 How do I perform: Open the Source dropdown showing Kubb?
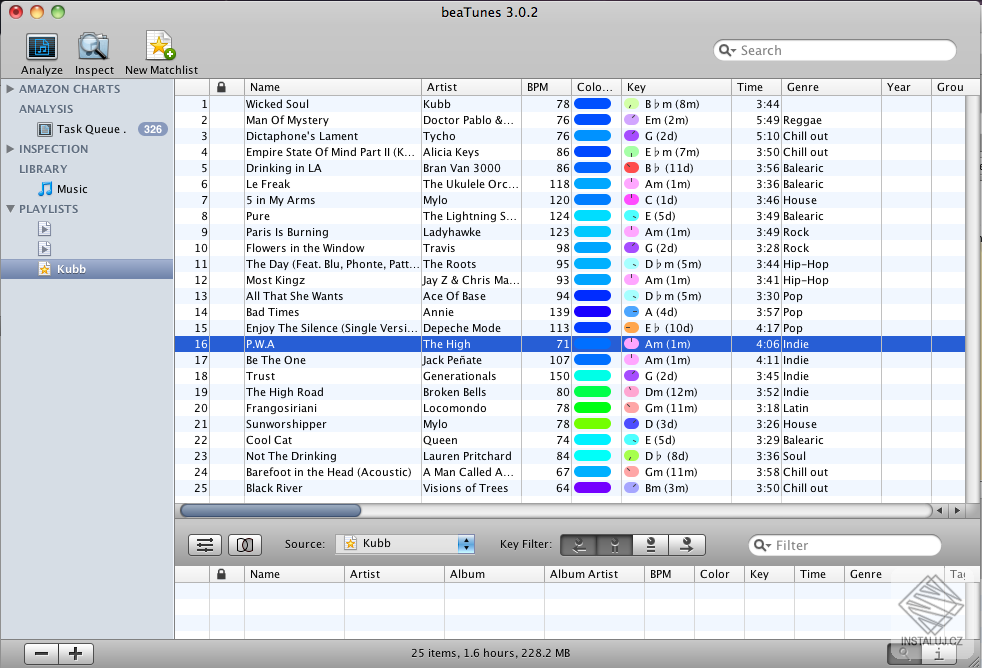click(405, 544)
